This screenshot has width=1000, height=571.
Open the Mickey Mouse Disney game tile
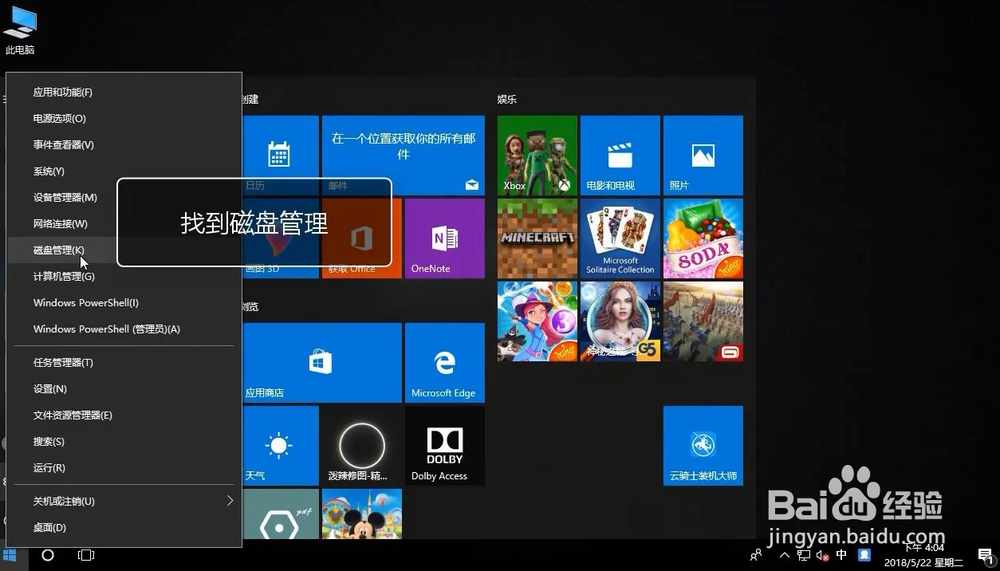362,514
